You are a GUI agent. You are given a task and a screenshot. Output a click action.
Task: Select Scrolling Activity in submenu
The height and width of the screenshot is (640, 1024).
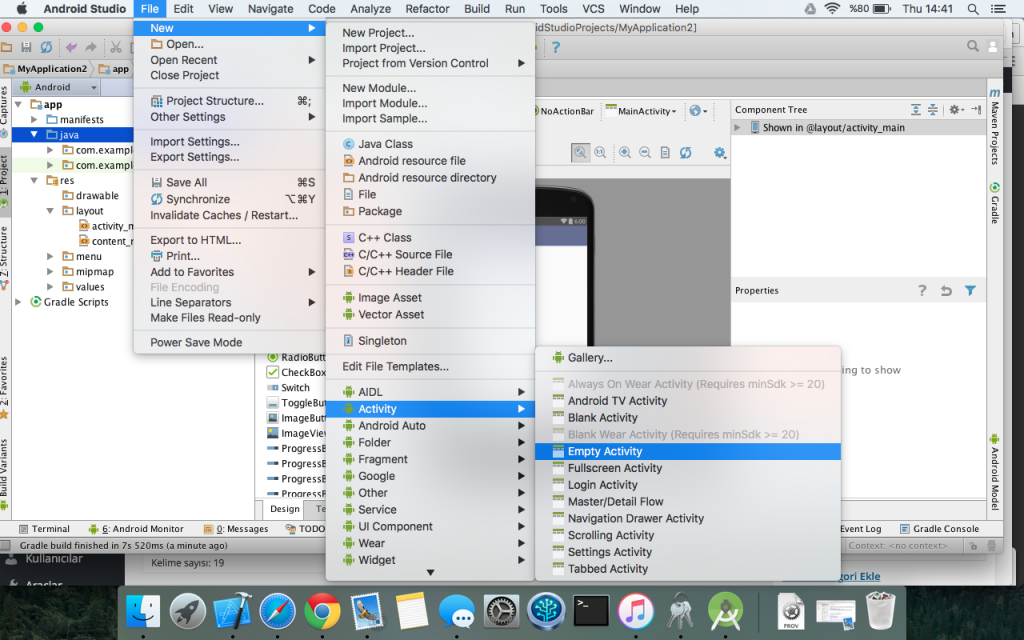[x=688, y=535]
